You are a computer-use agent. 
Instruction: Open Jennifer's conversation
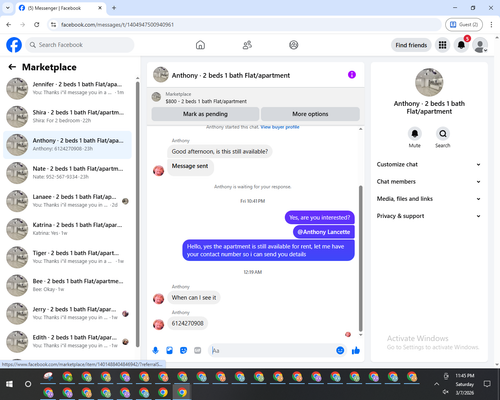click(67, 88)
